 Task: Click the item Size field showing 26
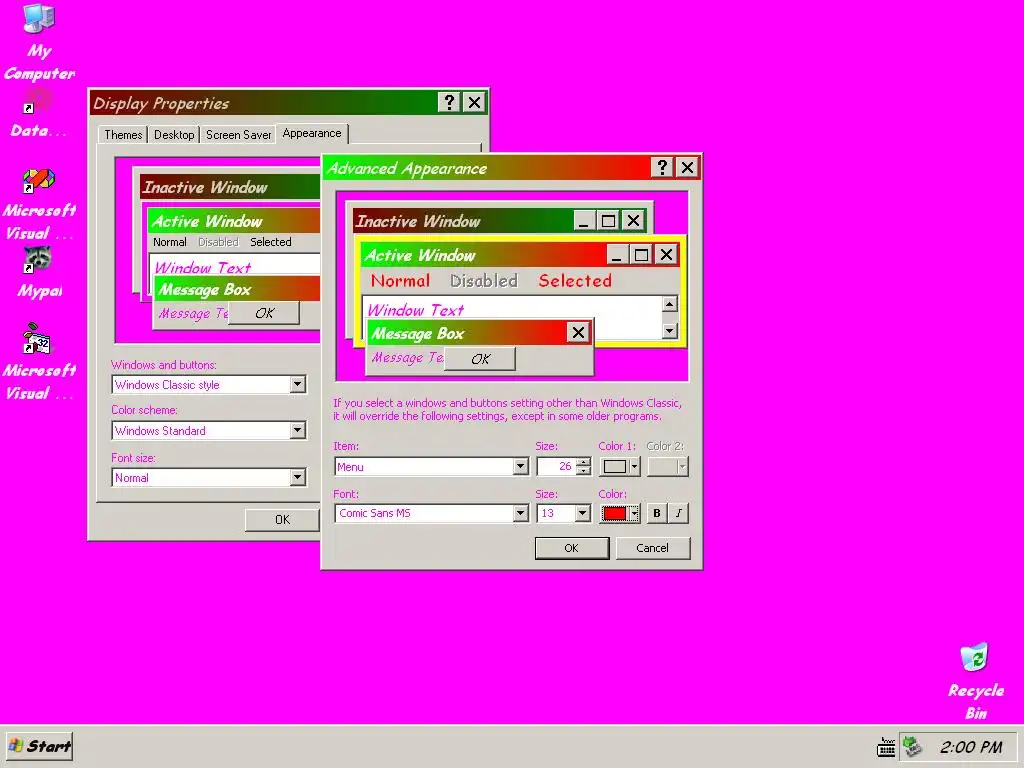click(556, 466)
